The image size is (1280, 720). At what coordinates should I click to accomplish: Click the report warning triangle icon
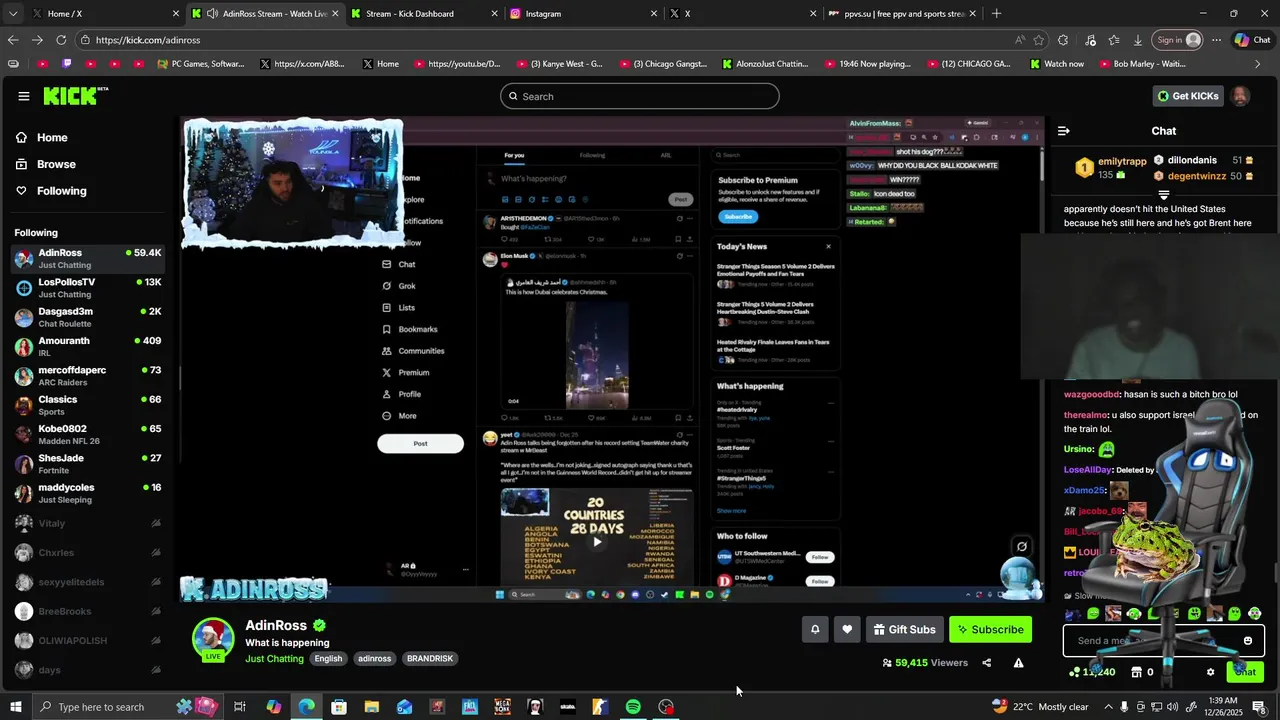[1018, 662]
